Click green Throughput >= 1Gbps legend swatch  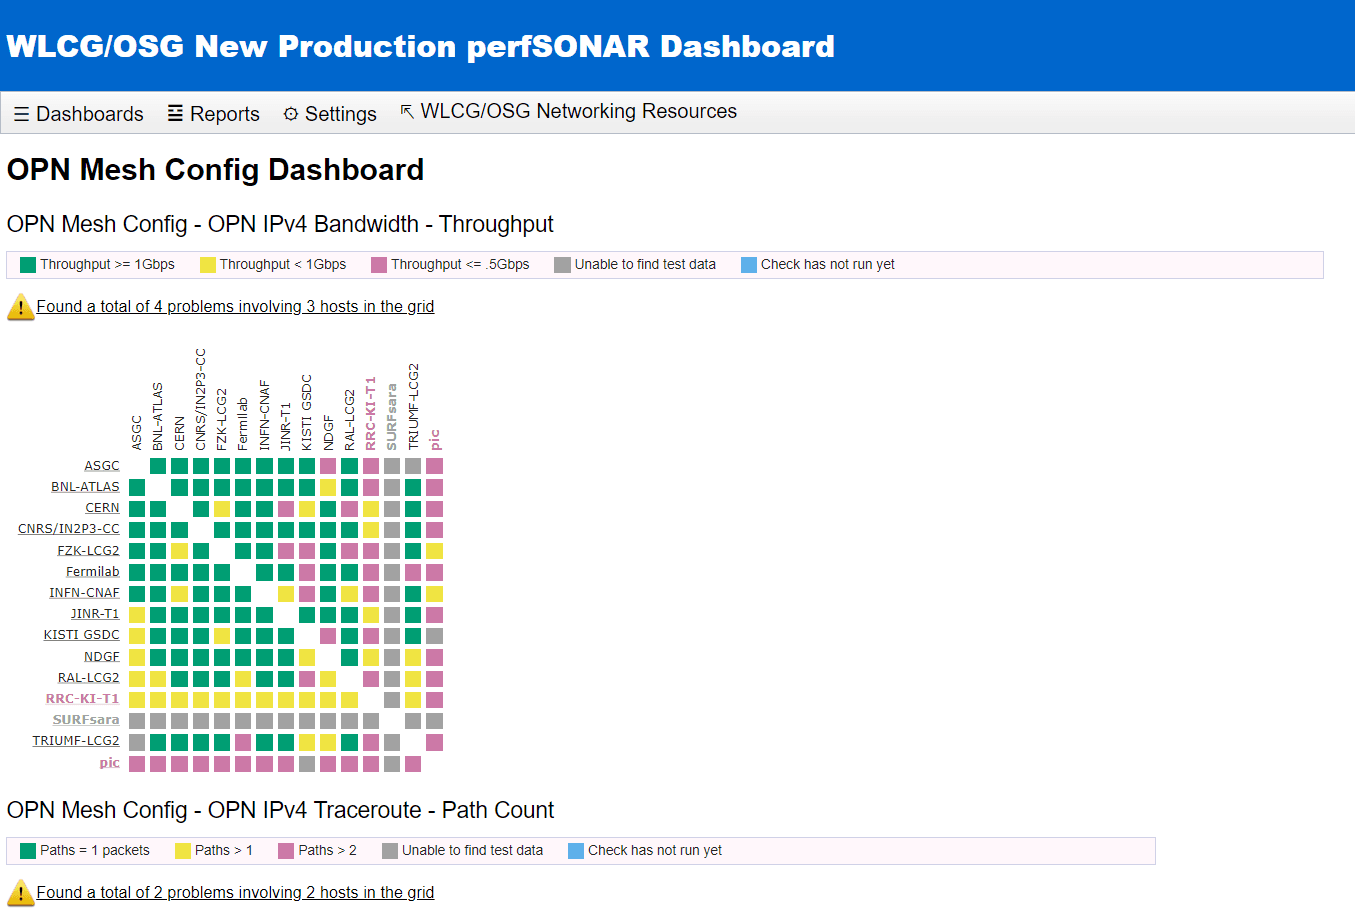tap(28, 265)
